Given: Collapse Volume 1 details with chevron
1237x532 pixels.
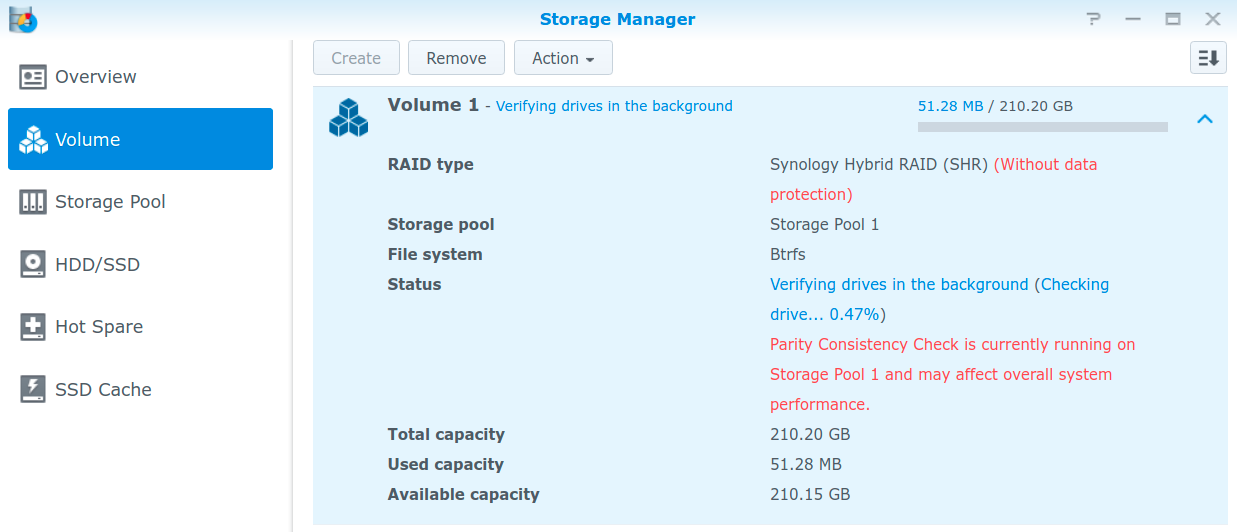Looking at the screenshot, I should (x=1205, y=119).
